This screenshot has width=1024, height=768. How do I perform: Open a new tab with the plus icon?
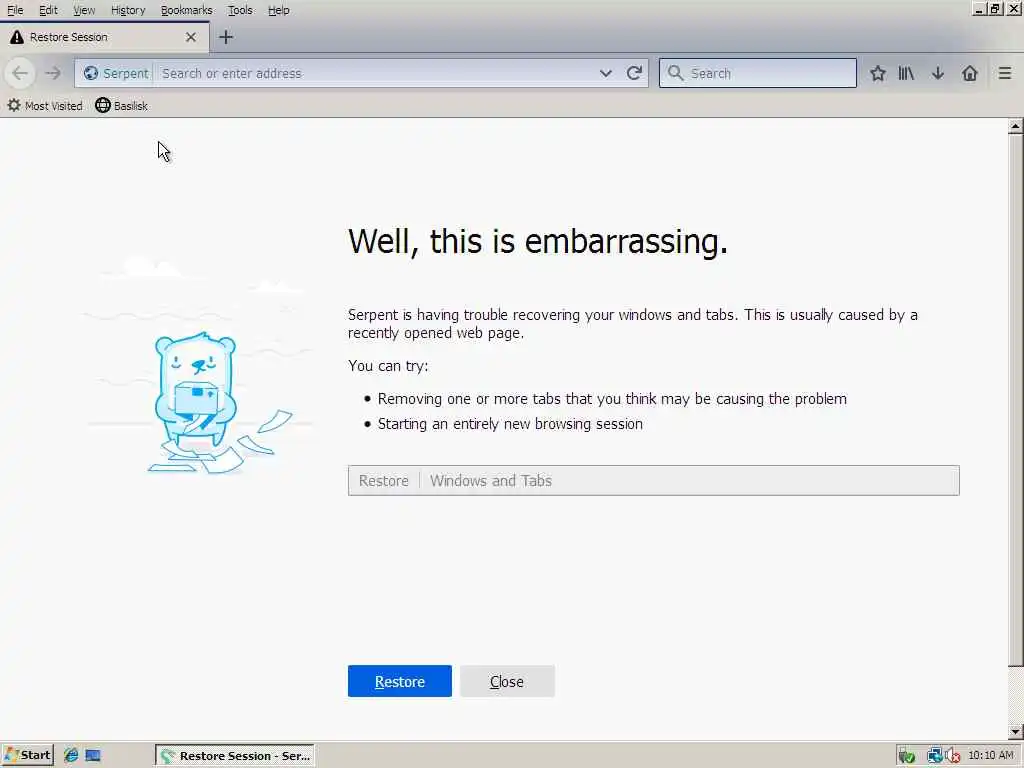(x=226, y=37)
